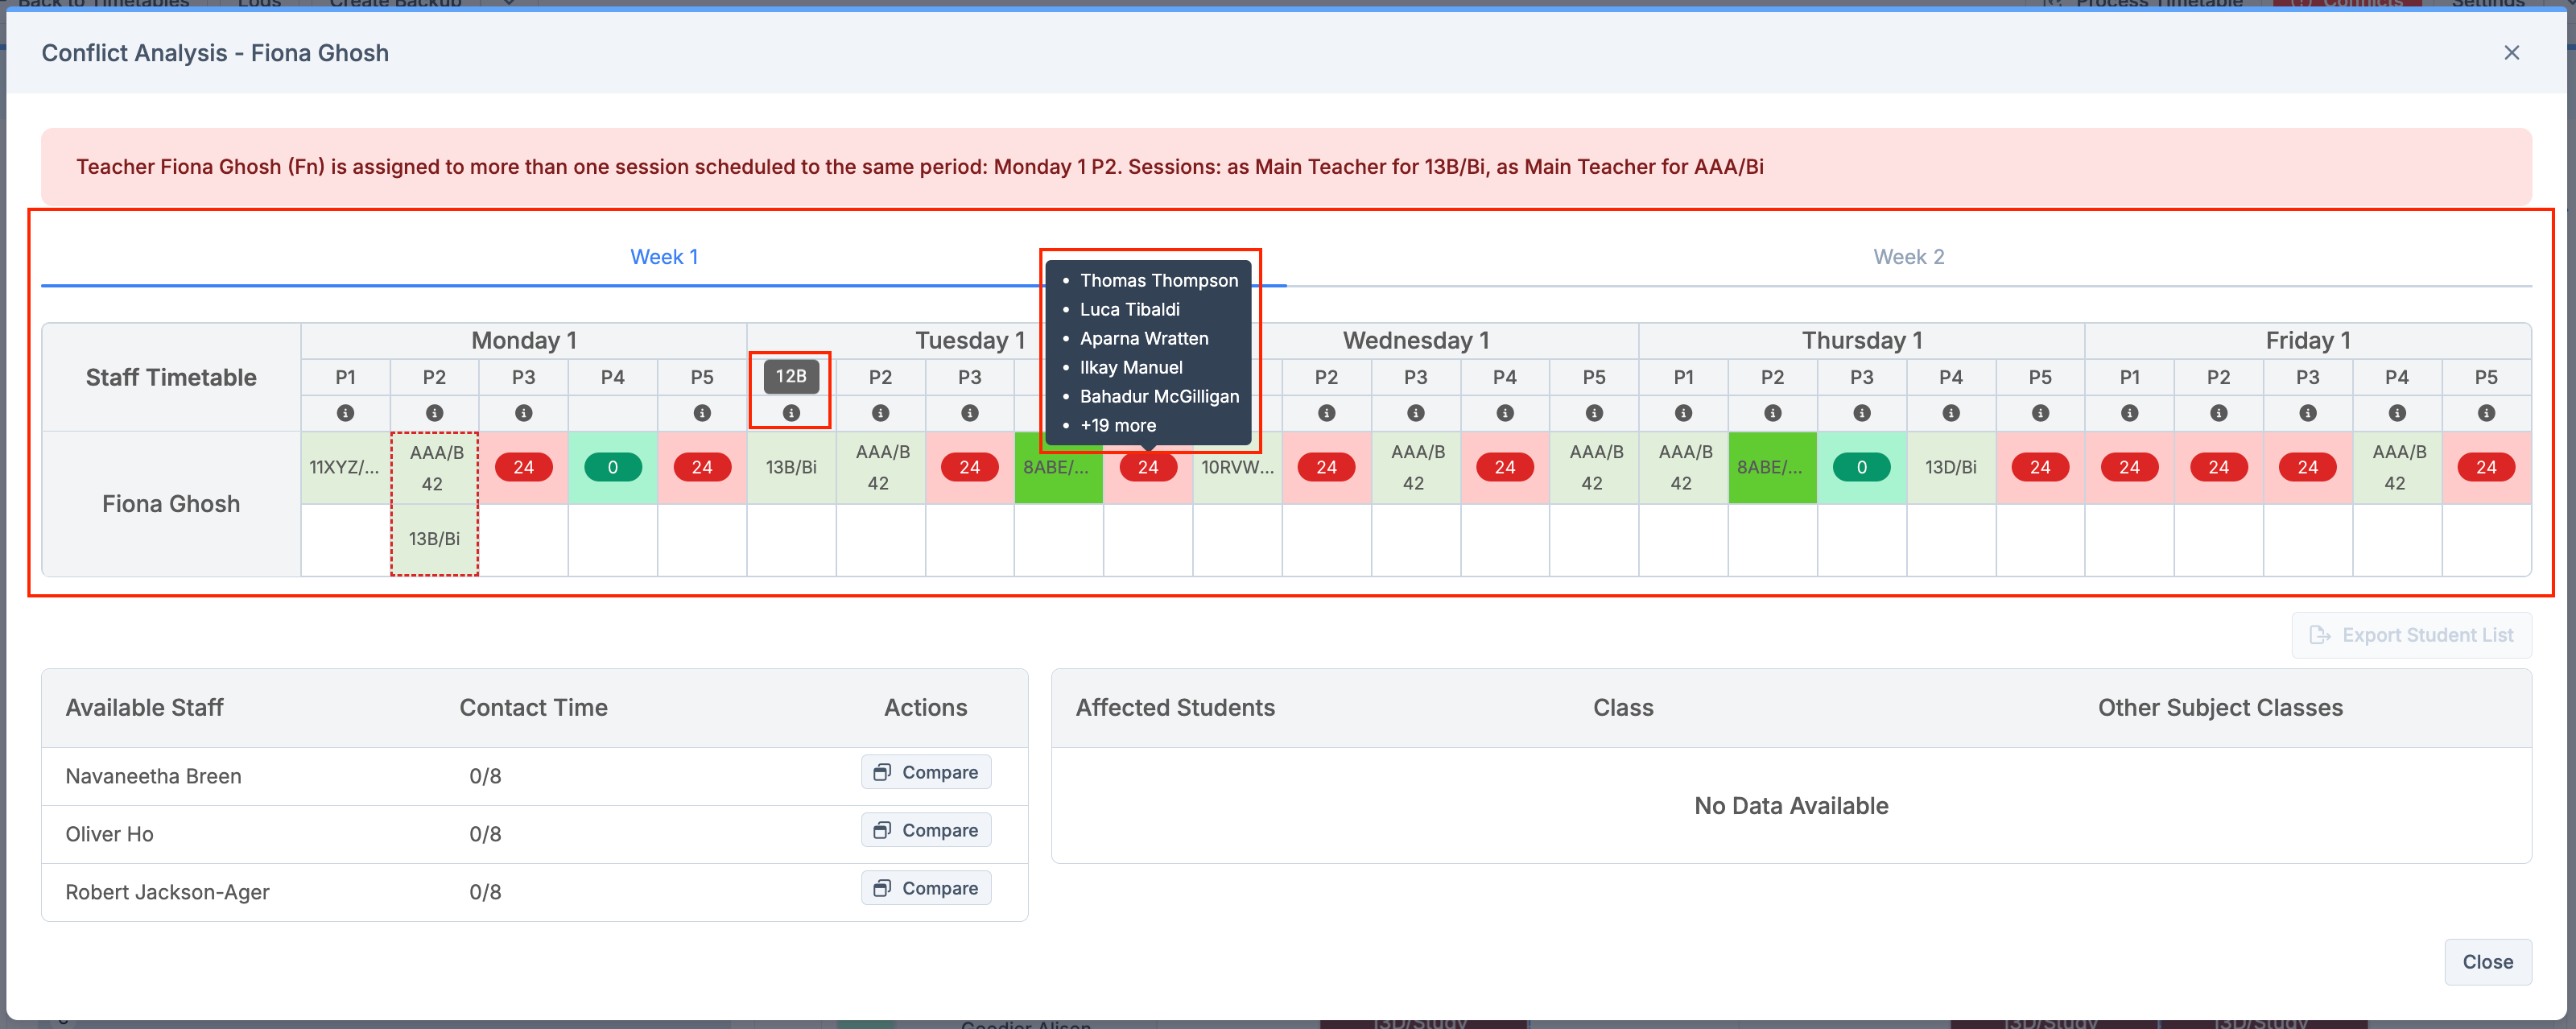Select bright green 8ABE cell on Thursday
2576x1029 pixels.
click(x=1771, y=467)
